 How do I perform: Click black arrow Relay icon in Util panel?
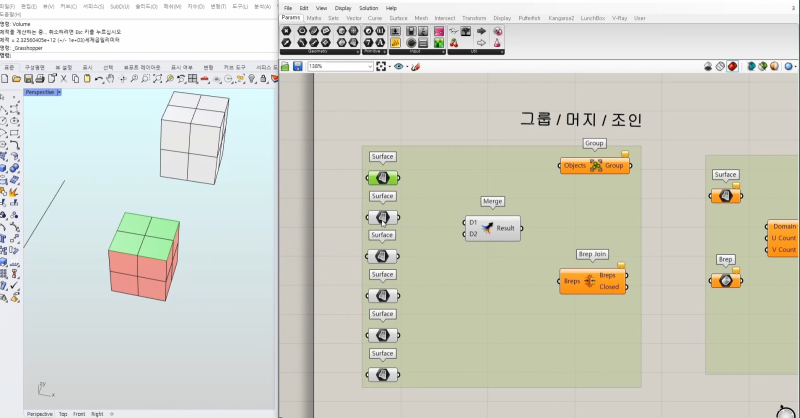coord(481,31)
